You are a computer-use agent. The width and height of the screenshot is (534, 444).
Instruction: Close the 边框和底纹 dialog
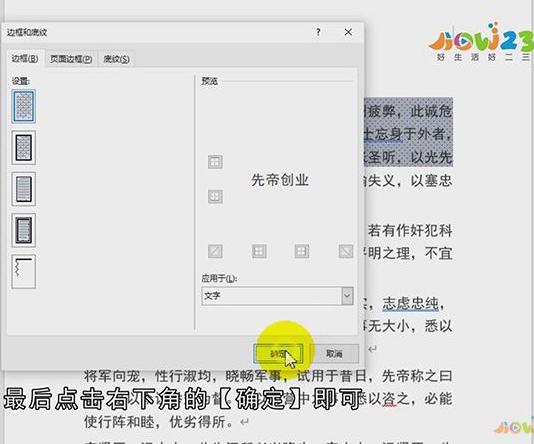click(x=348, y=32)
